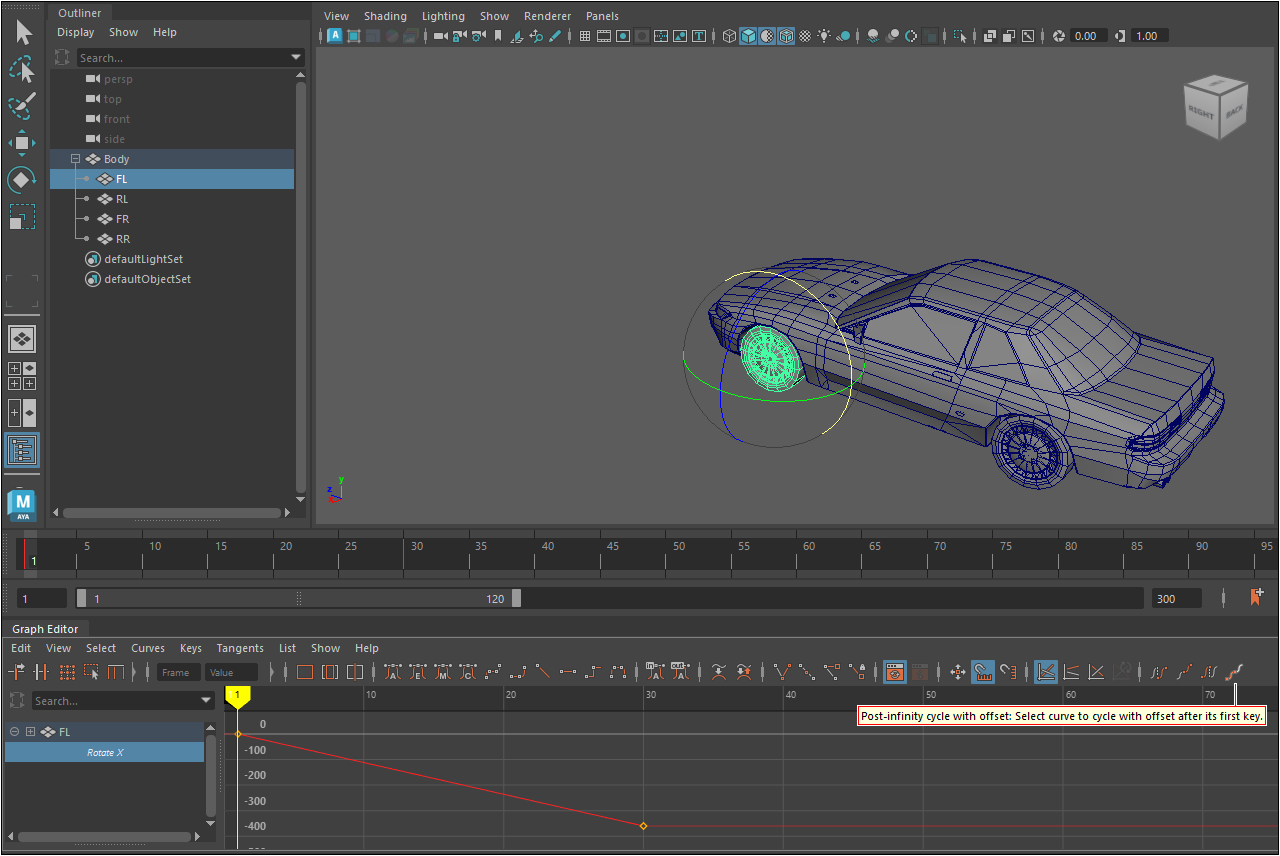Click the Post-infinity cycle with offset icon
Viewport: 1280px width, 856px height.
tap(1235, 673)
